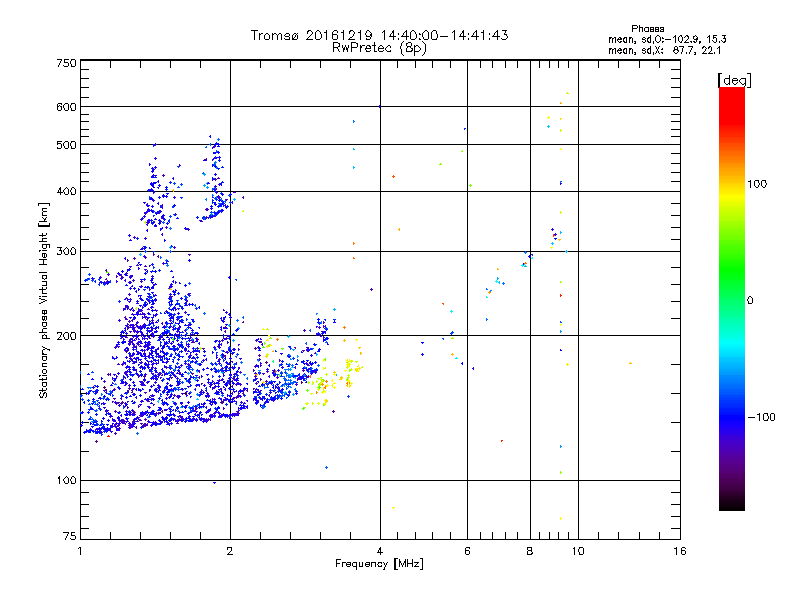Screen dimensions: 800x600
Task: Click the y-axis tick label '600'
Action: 66,107
